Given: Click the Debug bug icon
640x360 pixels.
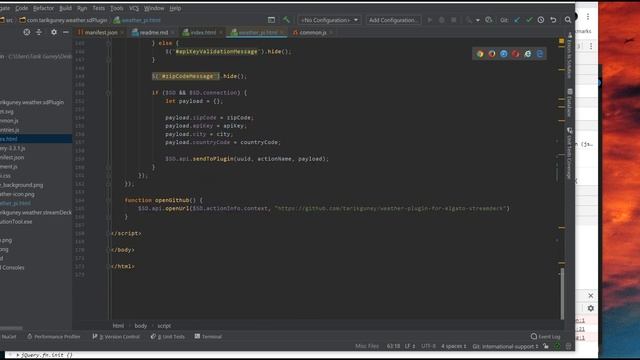Looking at the screenshot, I should (442, 20).
